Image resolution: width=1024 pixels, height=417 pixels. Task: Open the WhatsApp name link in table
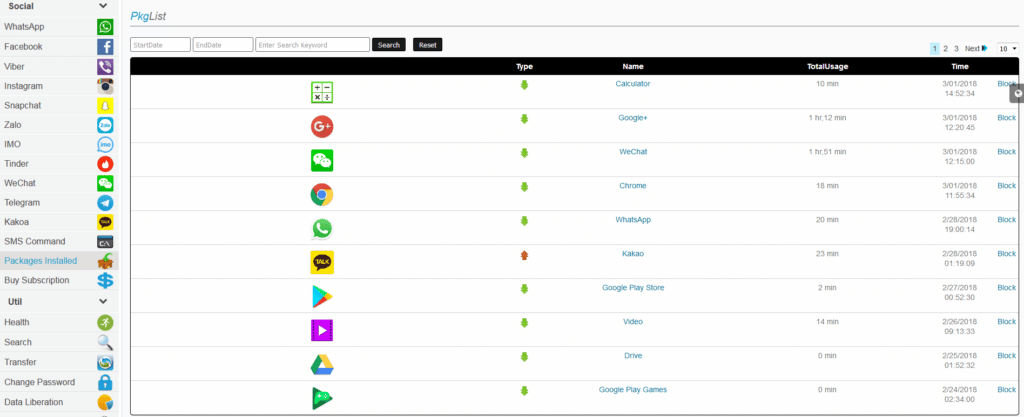(633, 219)
